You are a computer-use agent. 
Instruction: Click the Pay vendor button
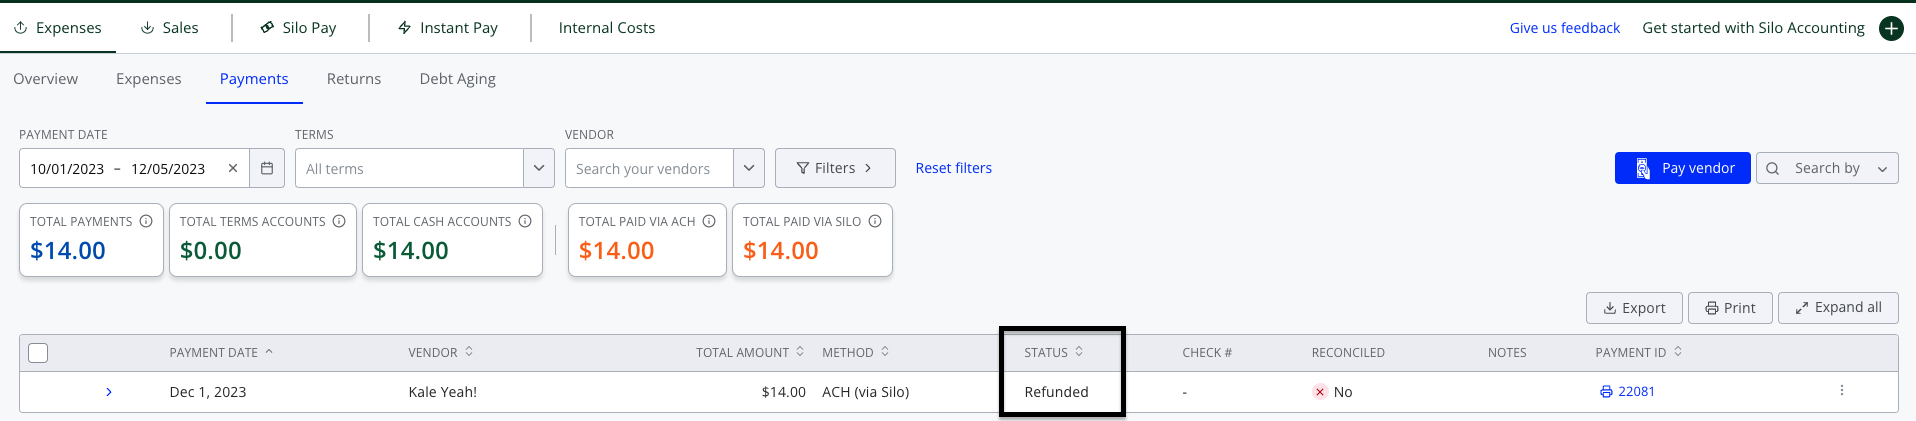[x=1683, y=168]
